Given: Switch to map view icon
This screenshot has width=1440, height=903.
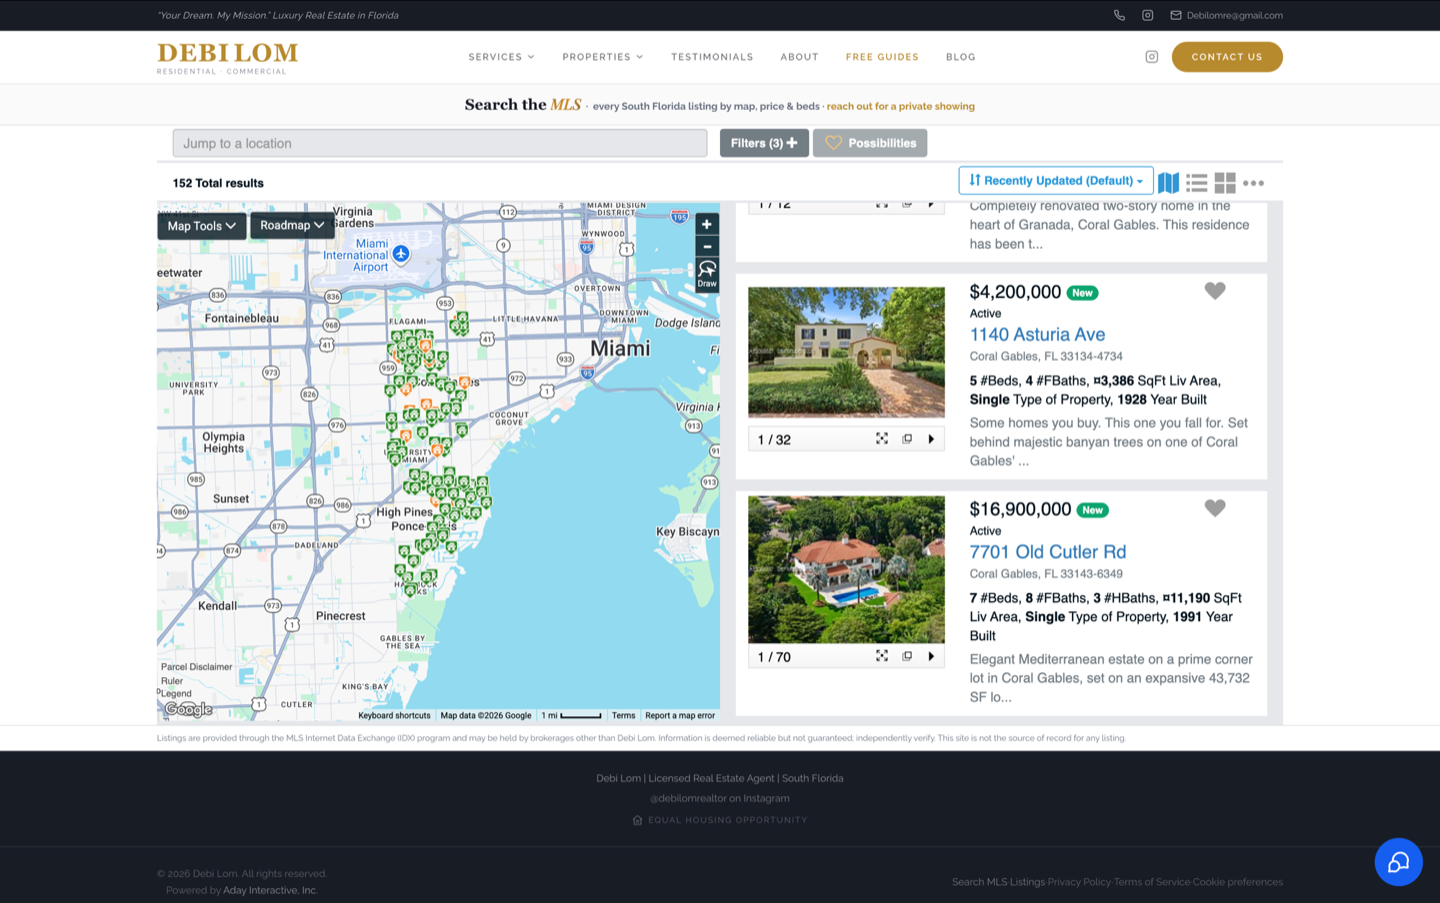Looking at the screenshot, I should (x=1168, y=183).
